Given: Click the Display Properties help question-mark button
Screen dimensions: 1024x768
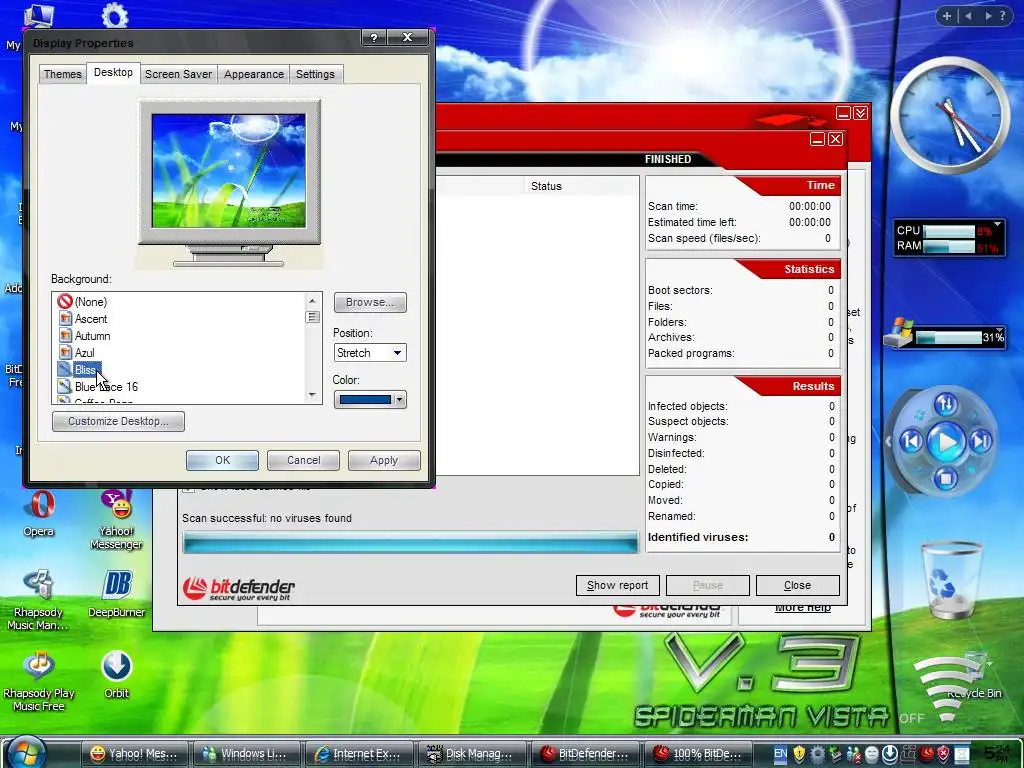Looking at the screenshot, I should click(x=374, y=38).
